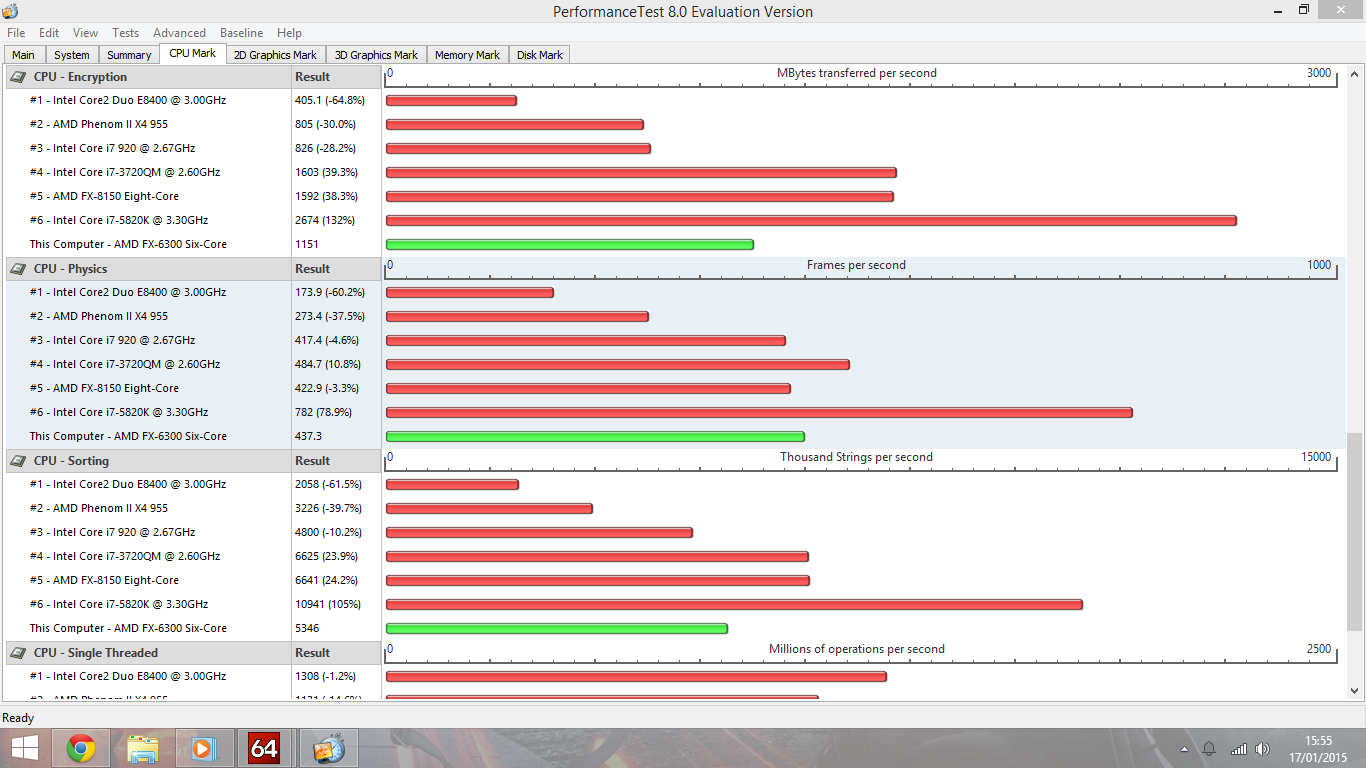This screenshot has width=1366, height=768.
Task: Switch to the Main tab
Action: pos(23,55)
